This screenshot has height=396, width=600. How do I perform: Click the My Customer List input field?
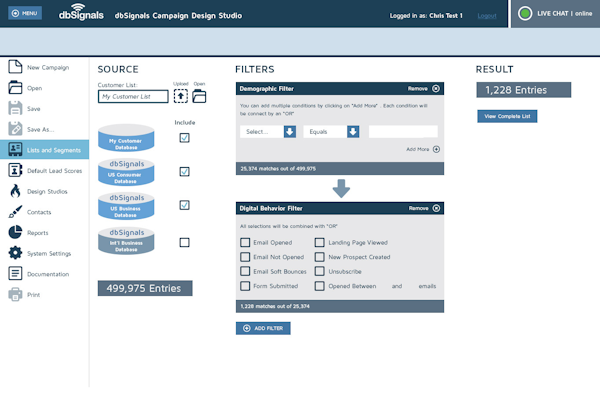(x=133, y=96)
